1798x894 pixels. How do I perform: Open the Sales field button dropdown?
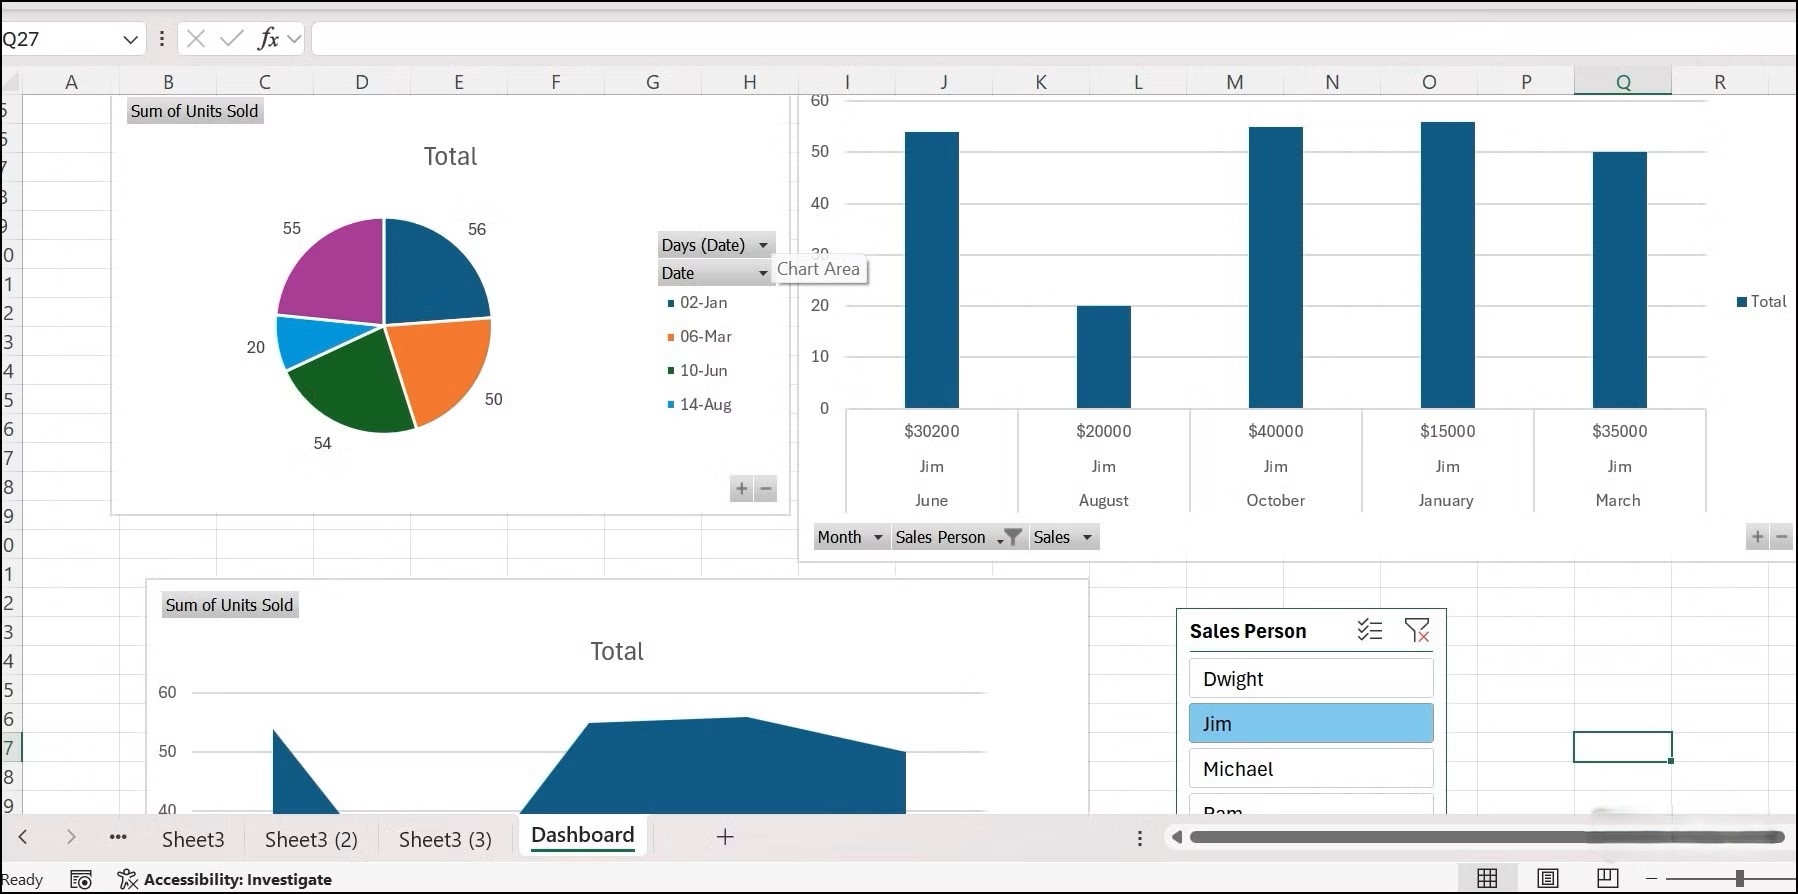(x=1064, y=537)
